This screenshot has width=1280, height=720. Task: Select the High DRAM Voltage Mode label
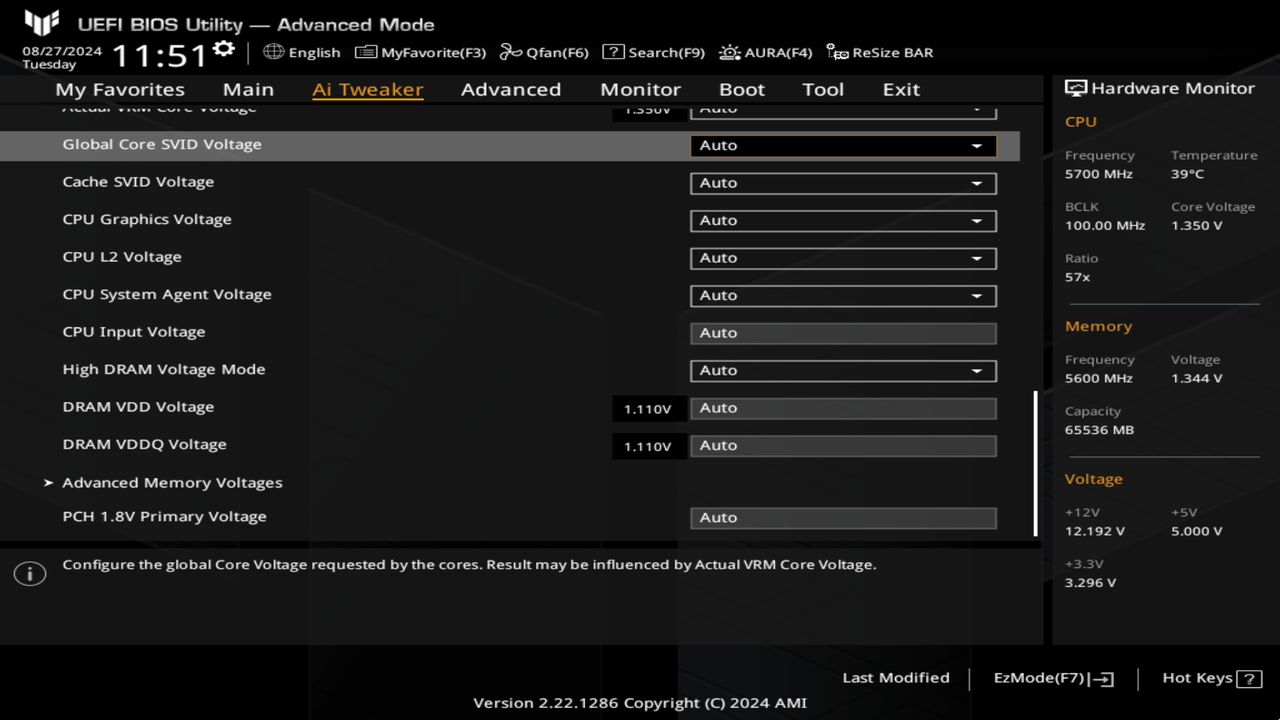(x=164, y=369)
